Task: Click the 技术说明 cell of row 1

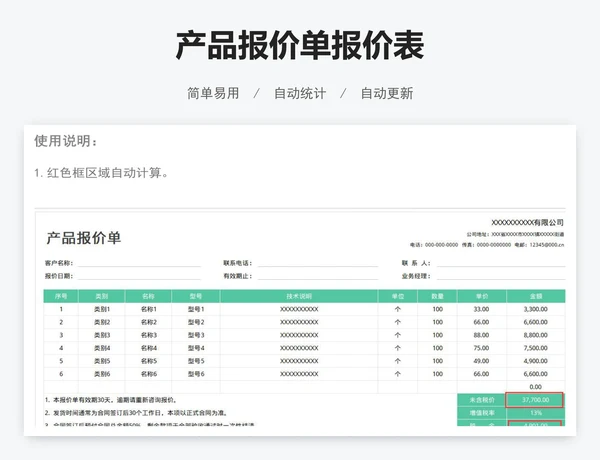Action: 299,309
